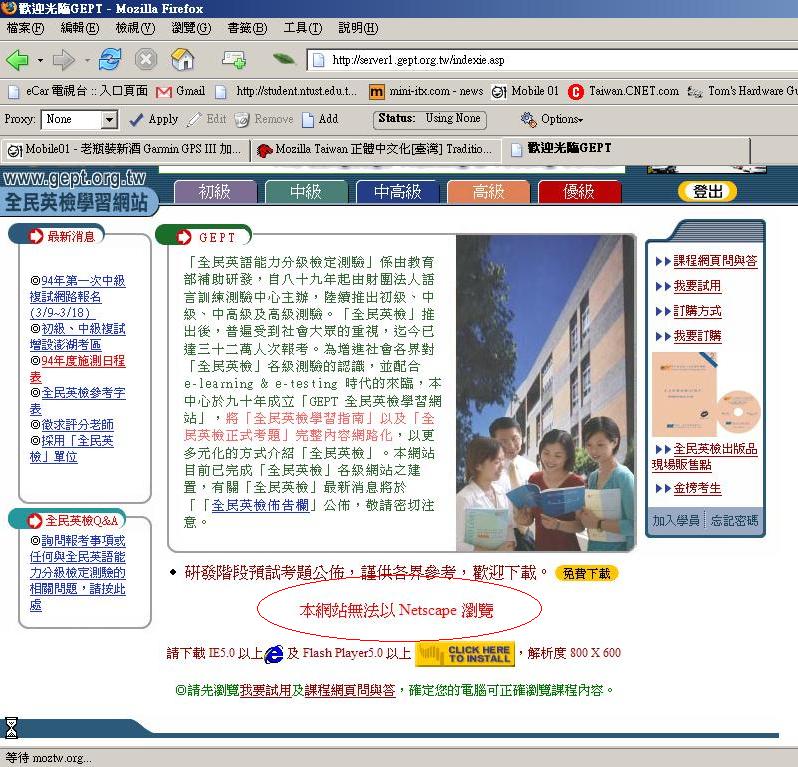Expand the proxy Options dropdown
Image resolution: width=798 pixels, height=767 pixels.
[x=552, y=119]
